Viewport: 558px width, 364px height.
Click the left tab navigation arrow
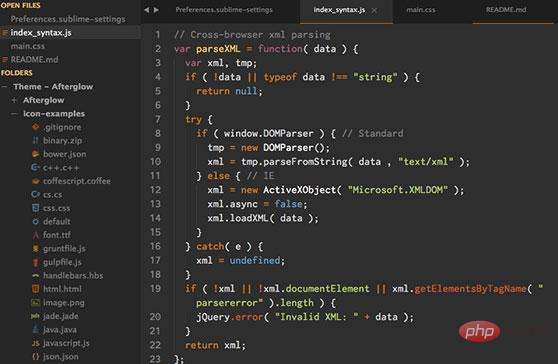[x=147, y=10]
